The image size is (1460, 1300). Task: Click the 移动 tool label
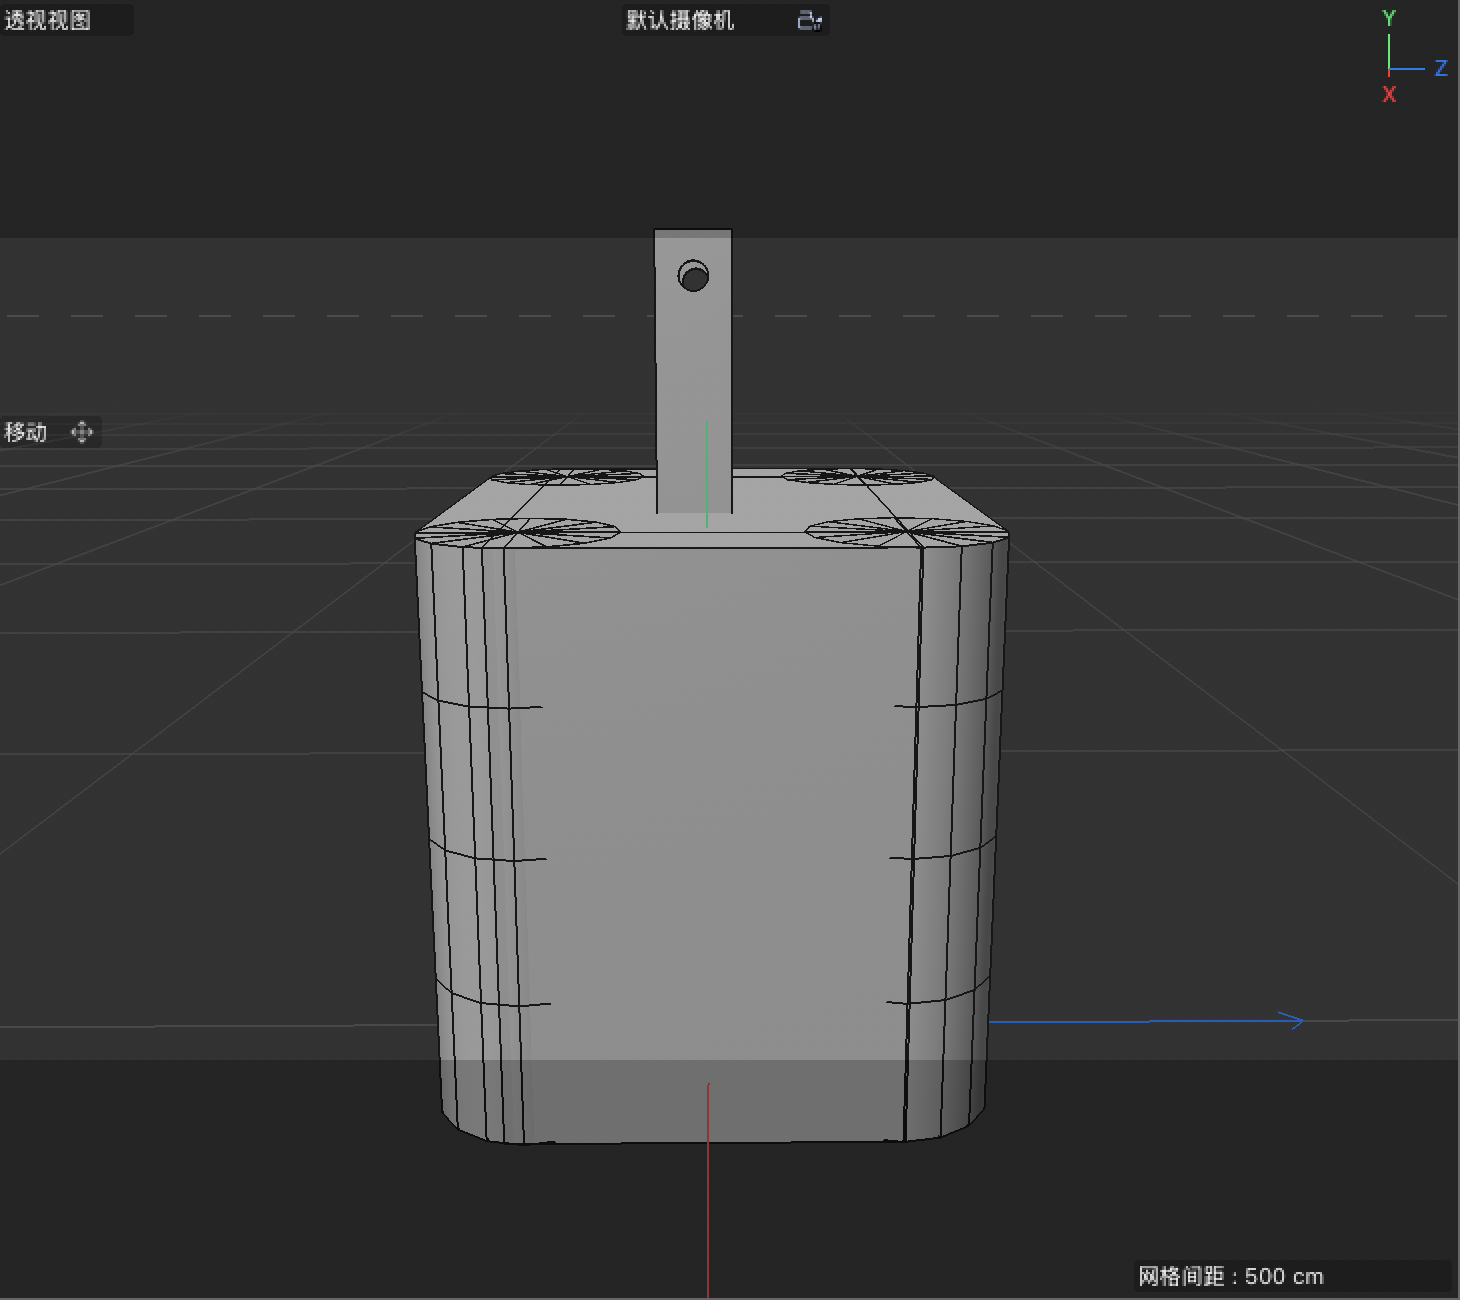(x=25, y=431)
